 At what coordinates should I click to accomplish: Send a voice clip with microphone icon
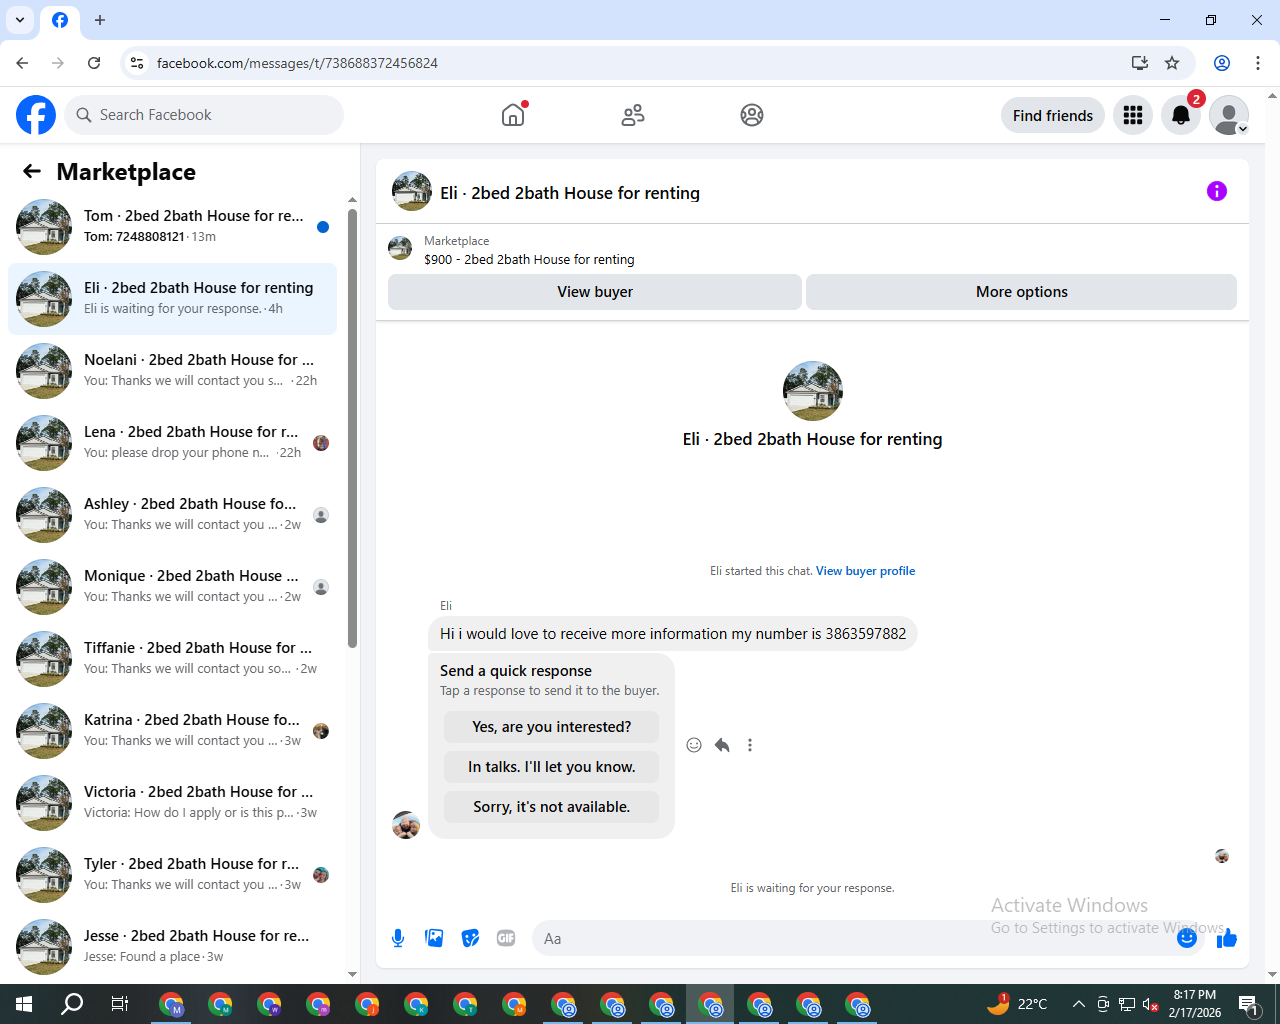(398, 938)
